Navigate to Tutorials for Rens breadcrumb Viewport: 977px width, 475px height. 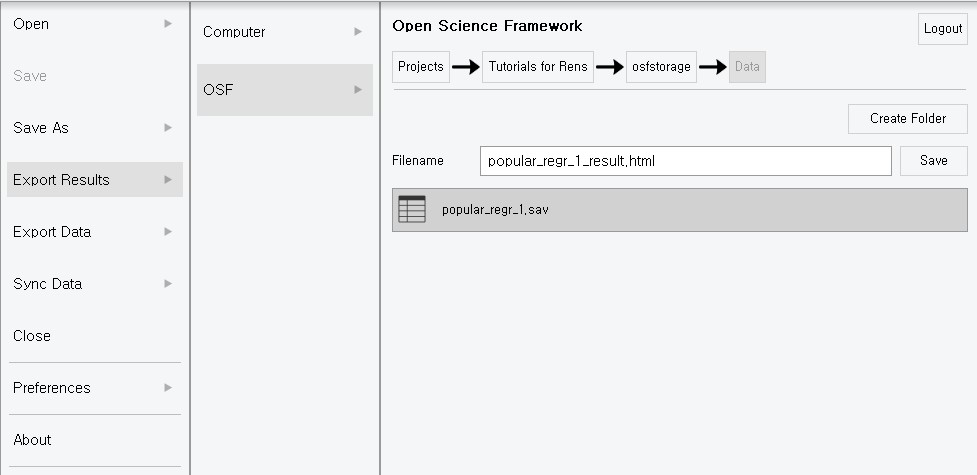coord(538,67)
